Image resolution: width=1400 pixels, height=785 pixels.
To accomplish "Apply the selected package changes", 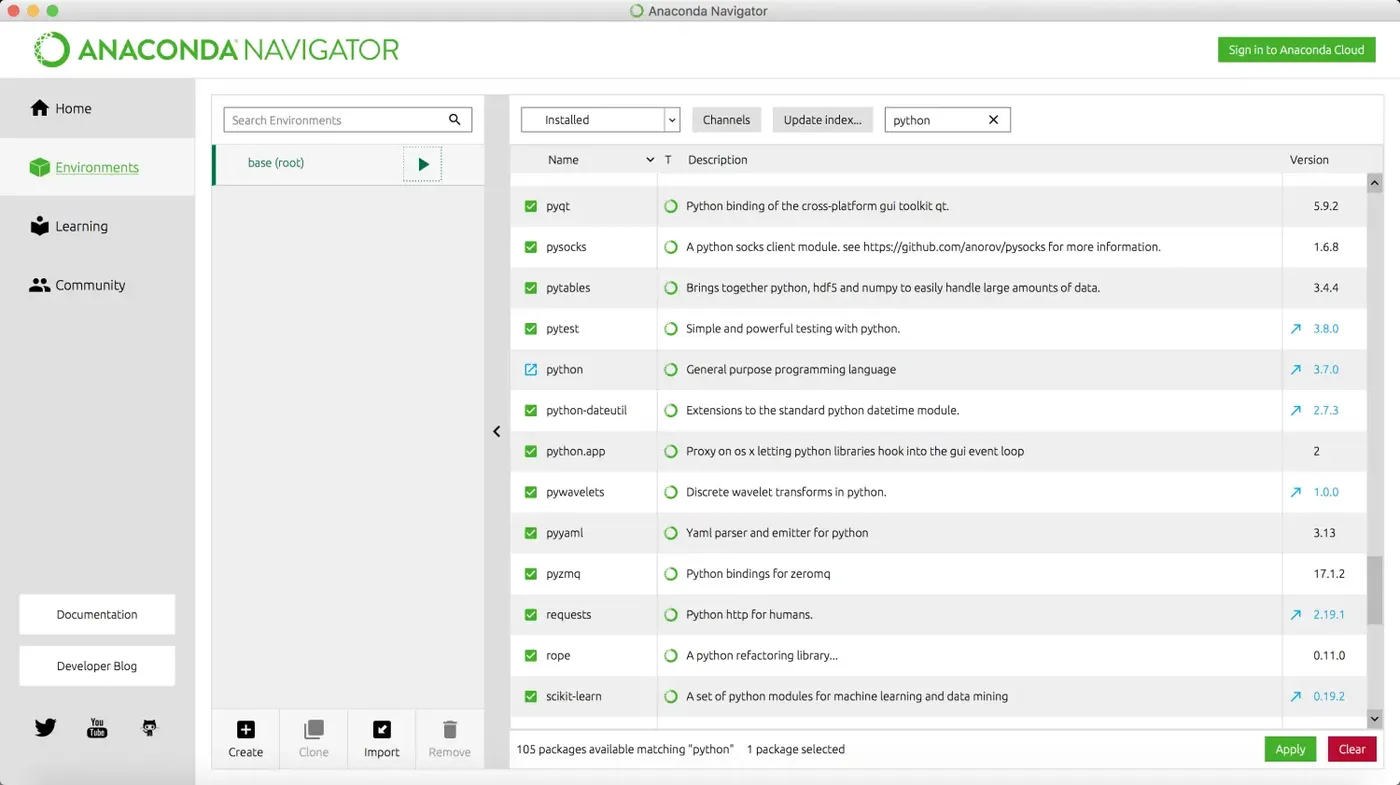I will pyautogui.click(x=1290, y=749).
